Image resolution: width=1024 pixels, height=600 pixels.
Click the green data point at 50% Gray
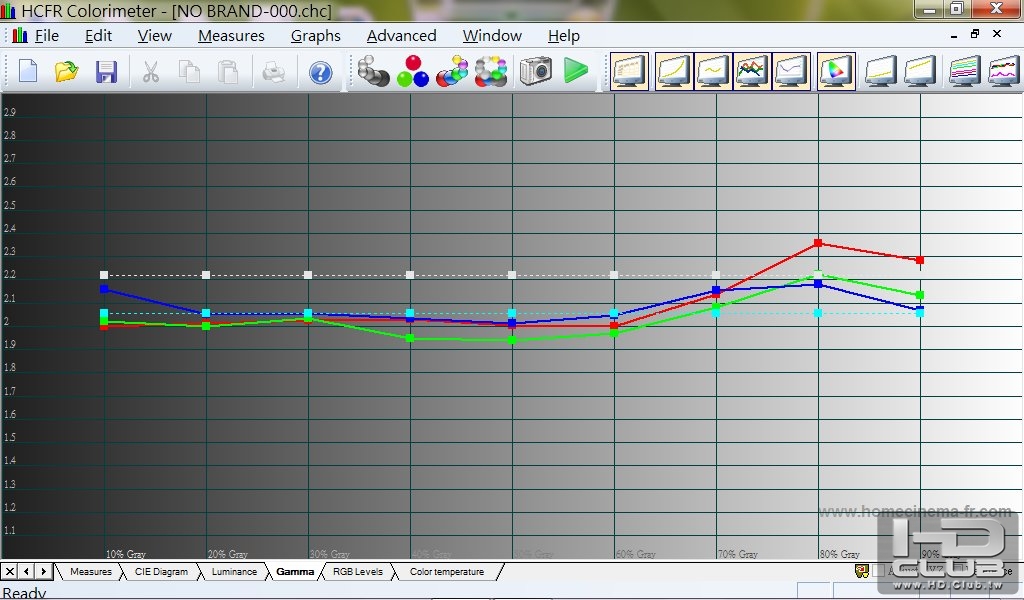512,340
